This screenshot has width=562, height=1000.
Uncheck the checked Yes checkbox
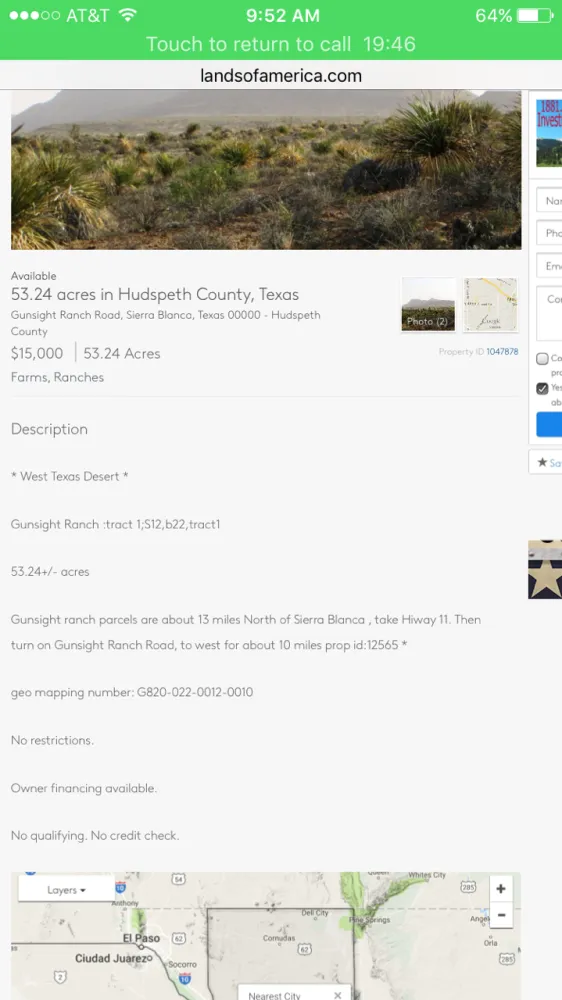(542, 388)
